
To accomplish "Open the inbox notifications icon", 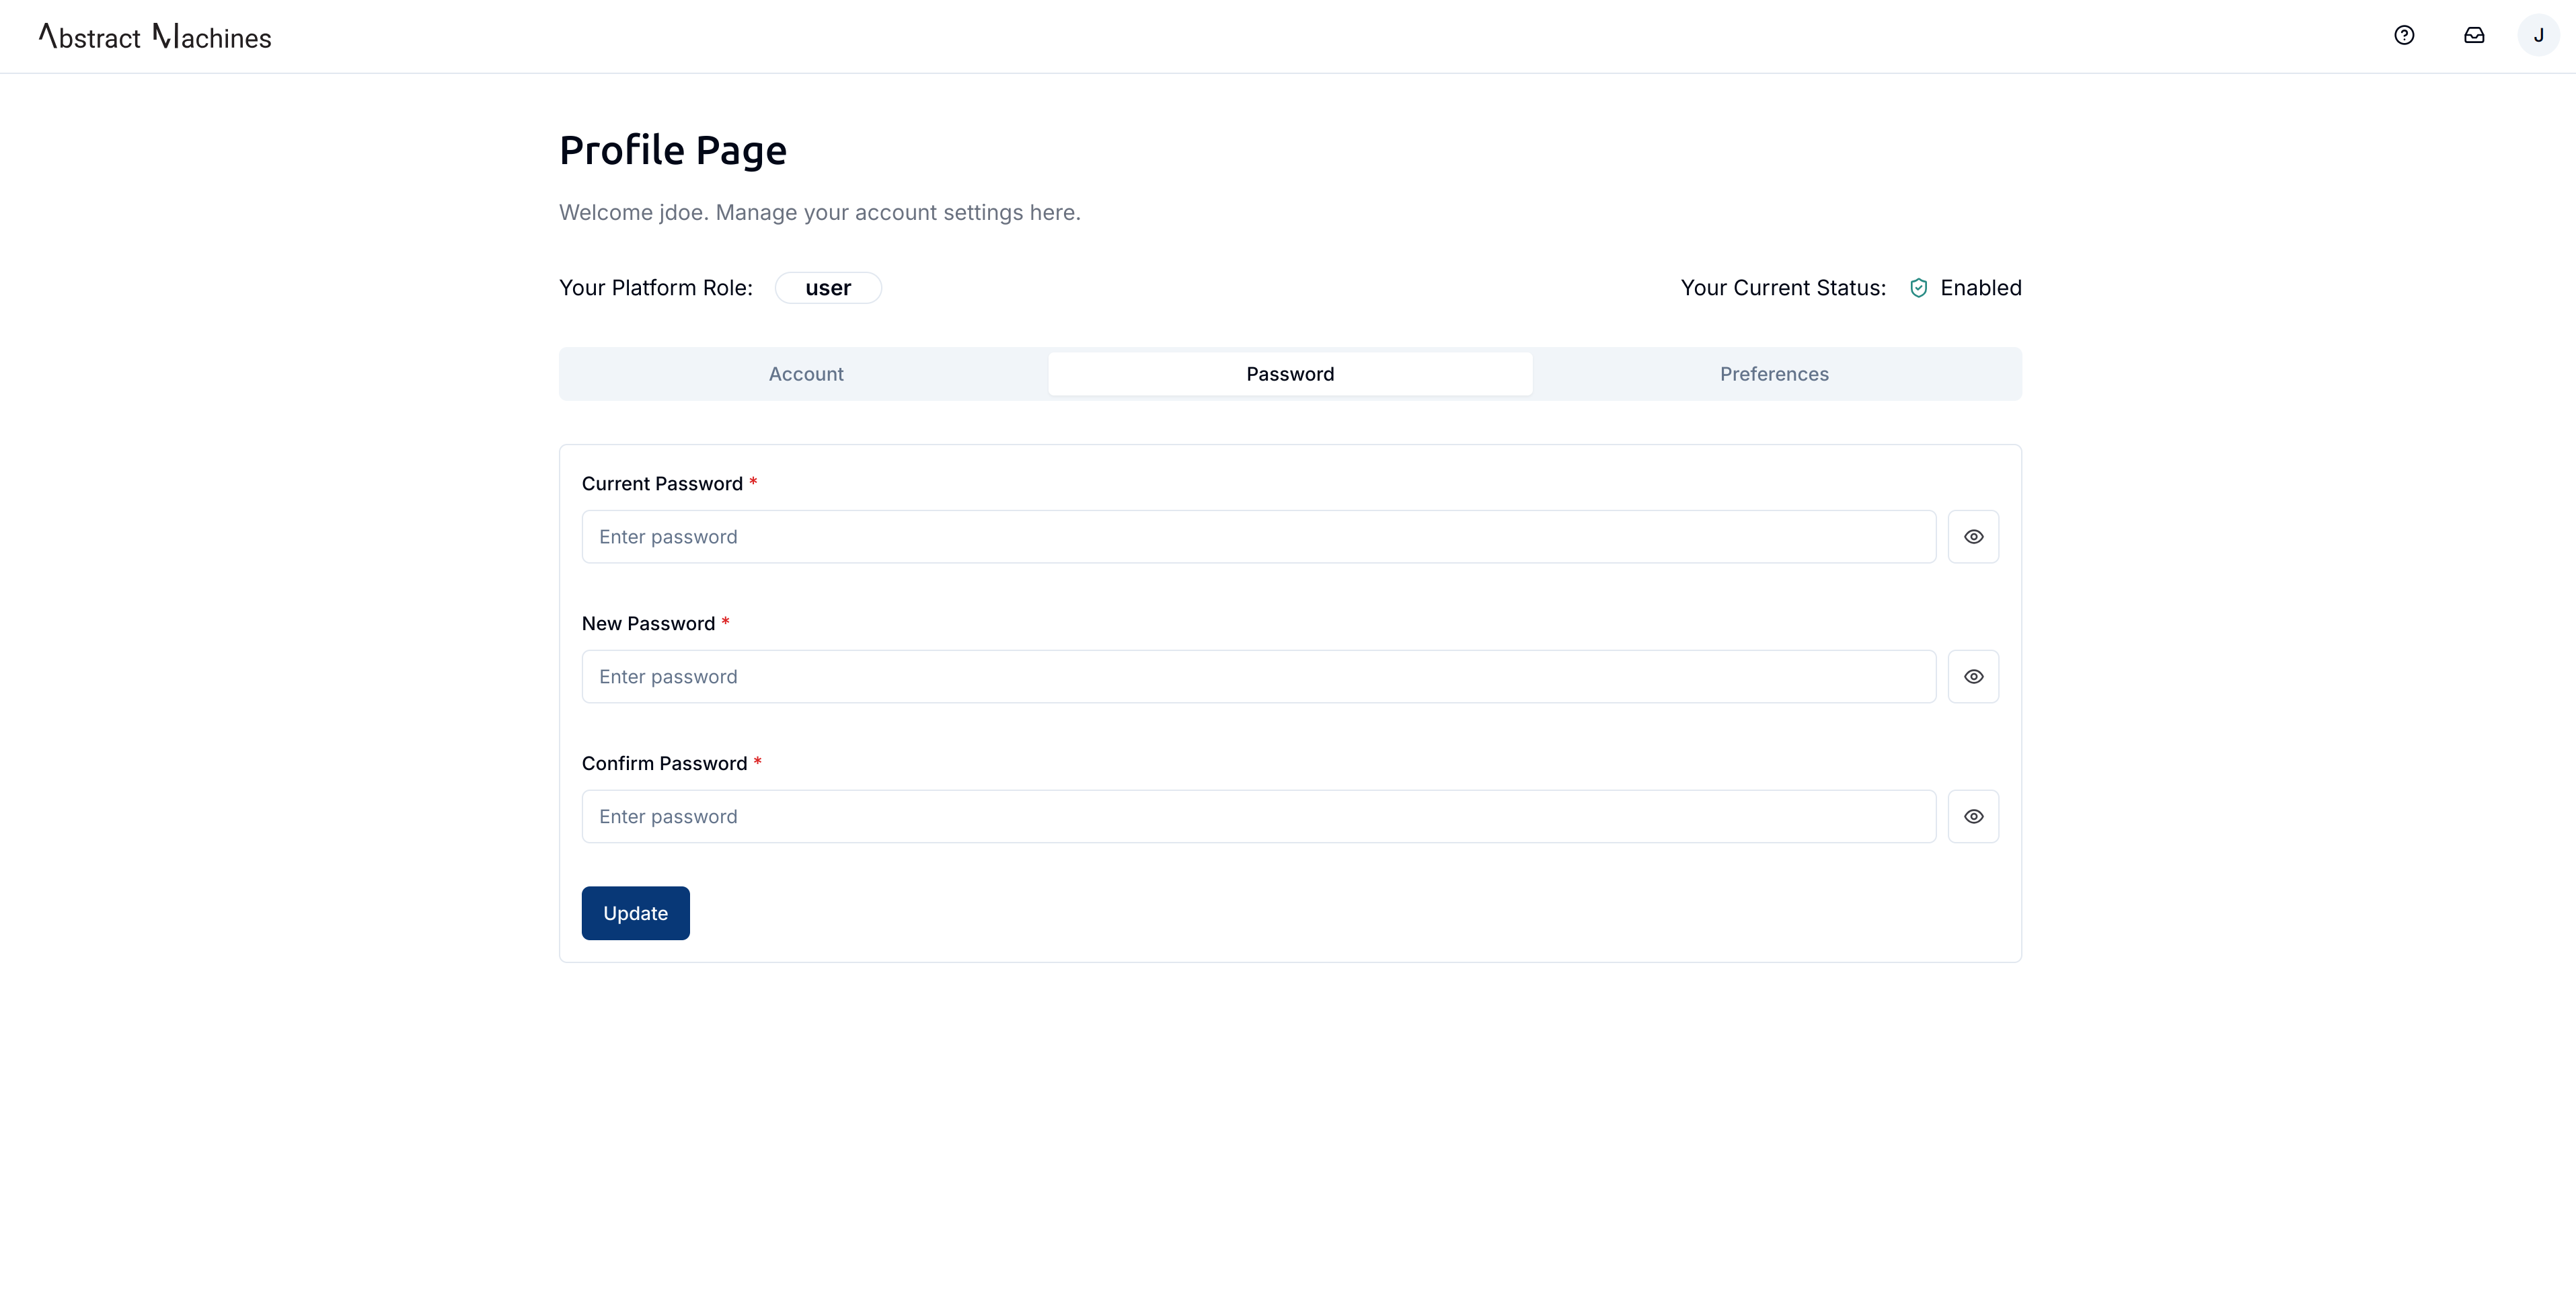I will (x=2474, y=36).
